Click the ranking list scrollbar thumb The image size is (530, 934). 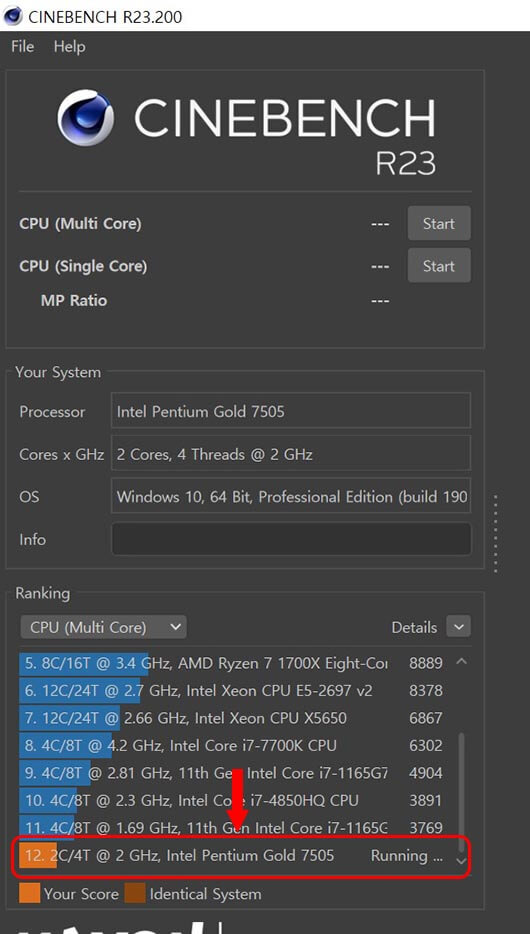pos(462,792)
